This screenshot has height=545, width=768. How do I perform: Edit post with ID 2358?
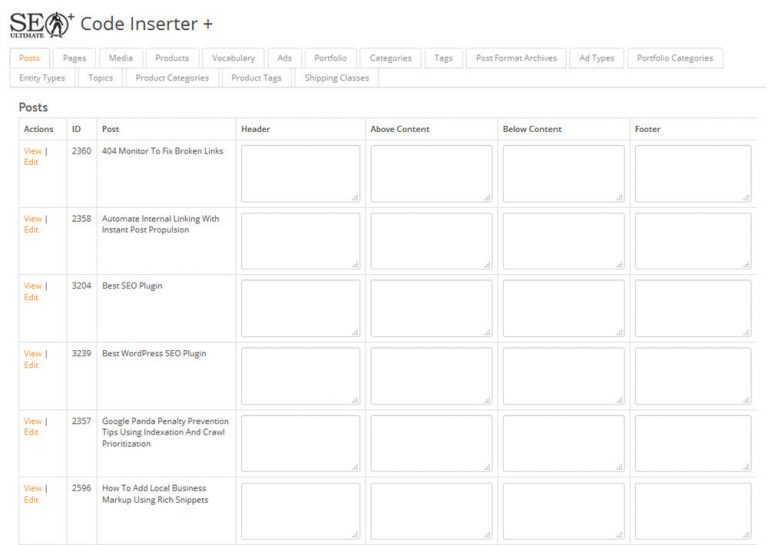pyautogui.click(x=30, y=230)
